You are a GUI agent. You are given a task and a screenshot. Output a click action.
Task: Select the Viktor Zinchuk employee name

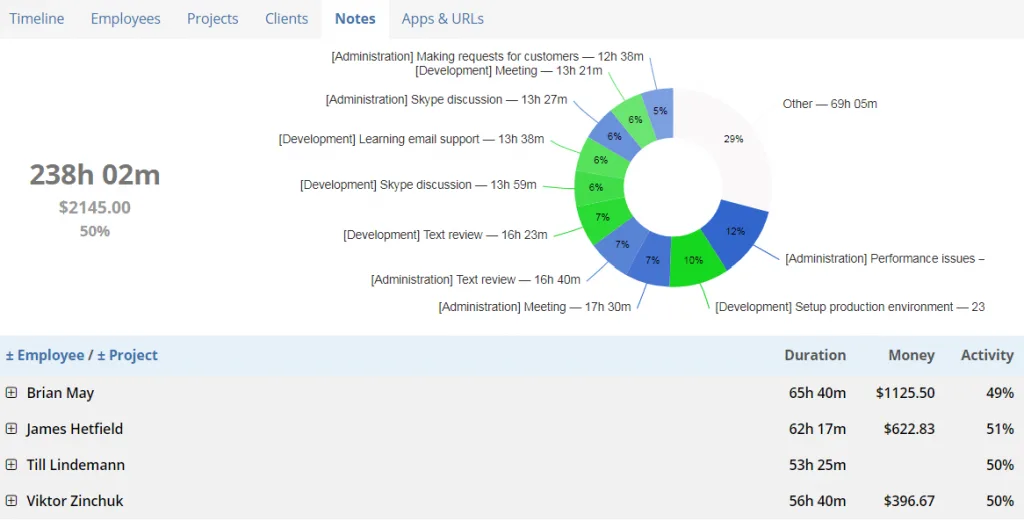point(74,501)
